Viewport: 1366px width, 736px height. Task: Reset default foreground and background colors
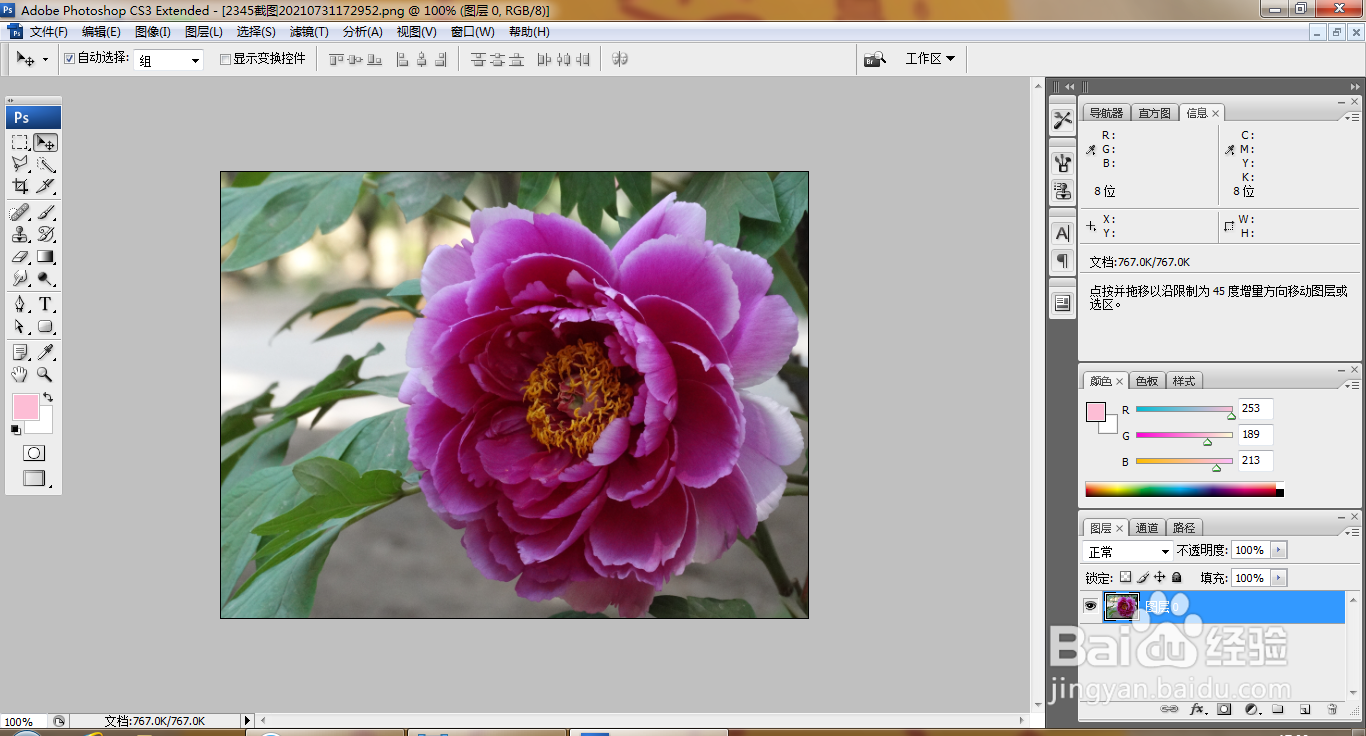click(15, 430)
